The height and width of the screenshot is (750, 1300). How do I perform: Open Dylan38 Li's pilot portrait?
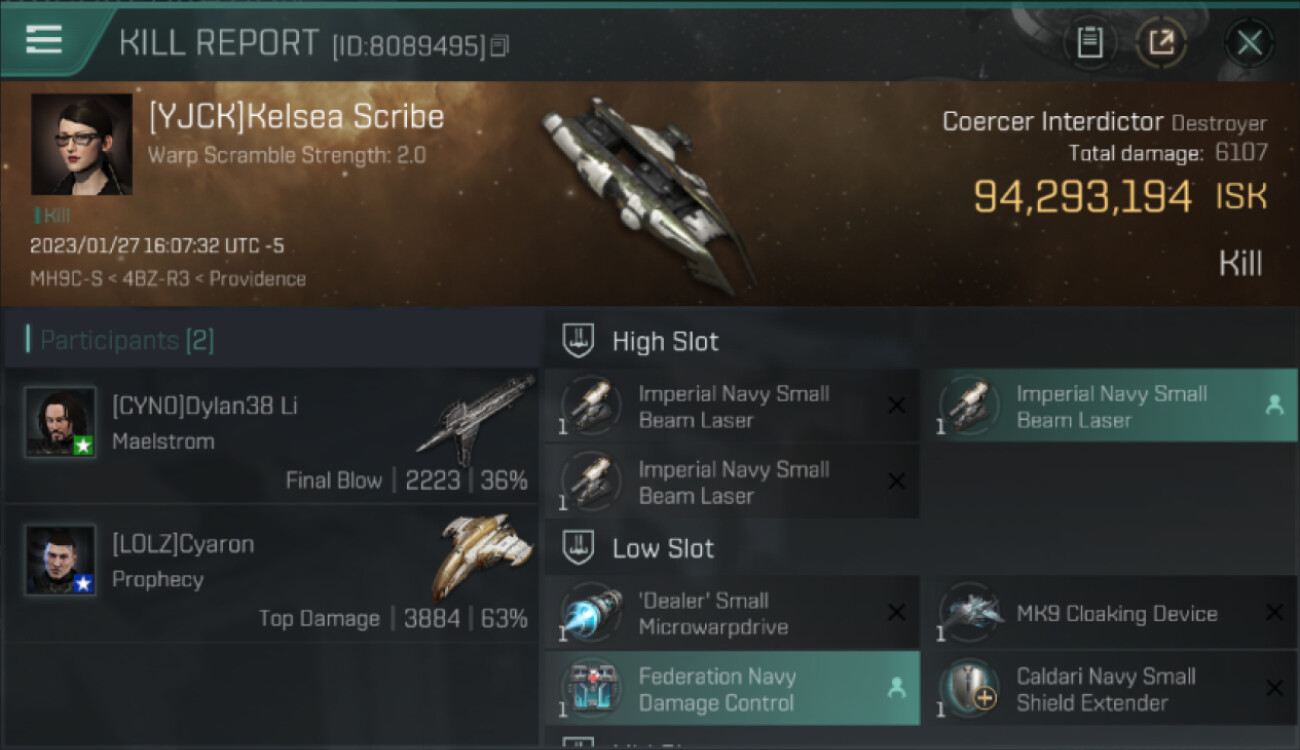(60, 422)
